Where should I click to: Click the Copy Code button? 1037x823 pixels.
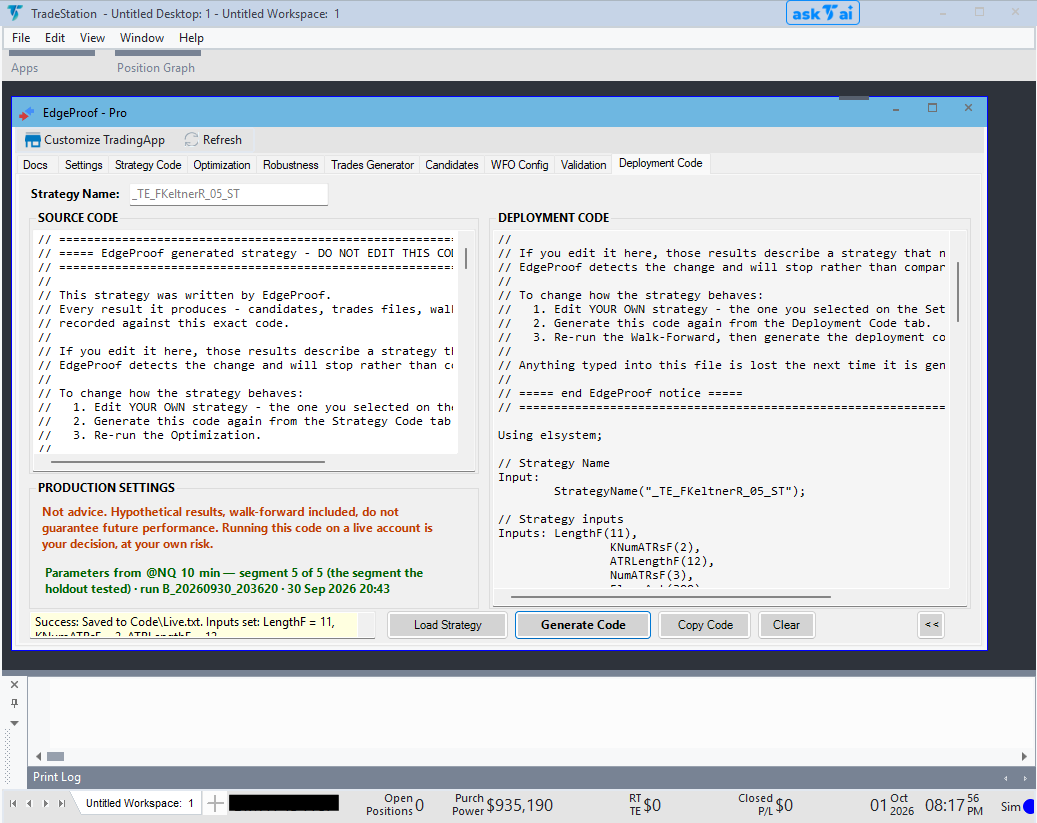pyautogui.click(x=706, y=625)
